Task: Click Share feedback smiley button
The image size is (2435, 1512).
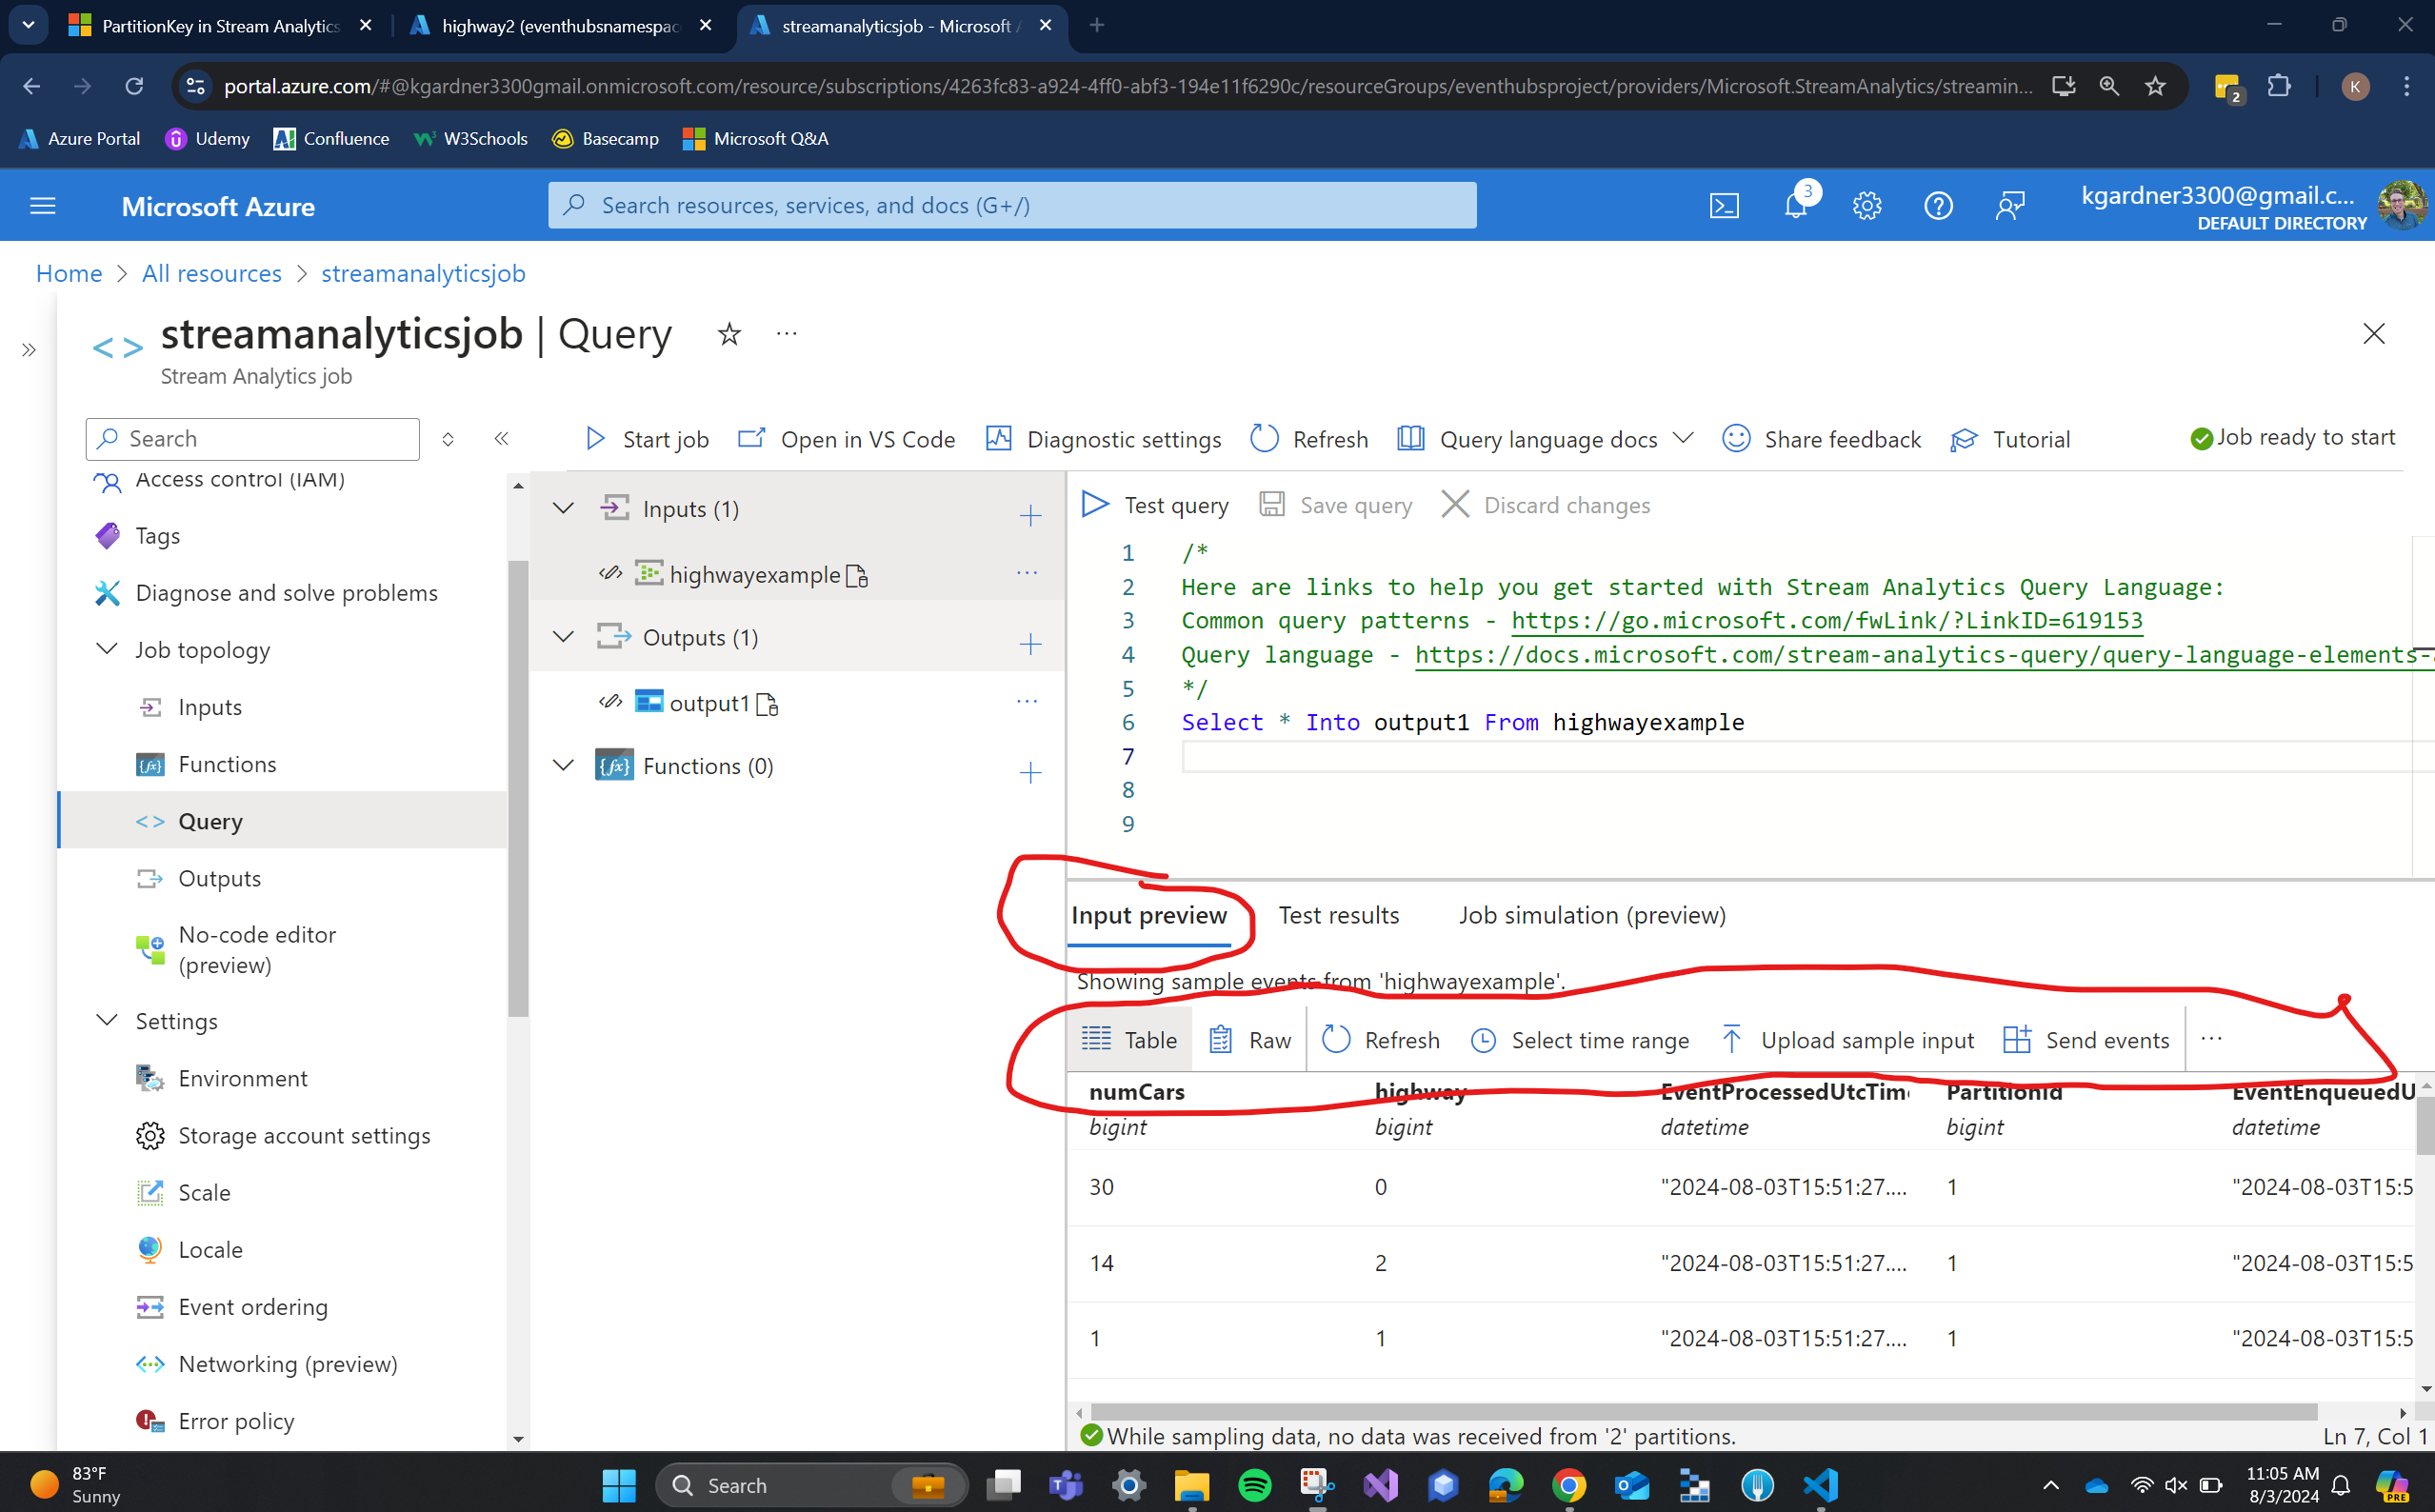Action: coord(1821,440)
